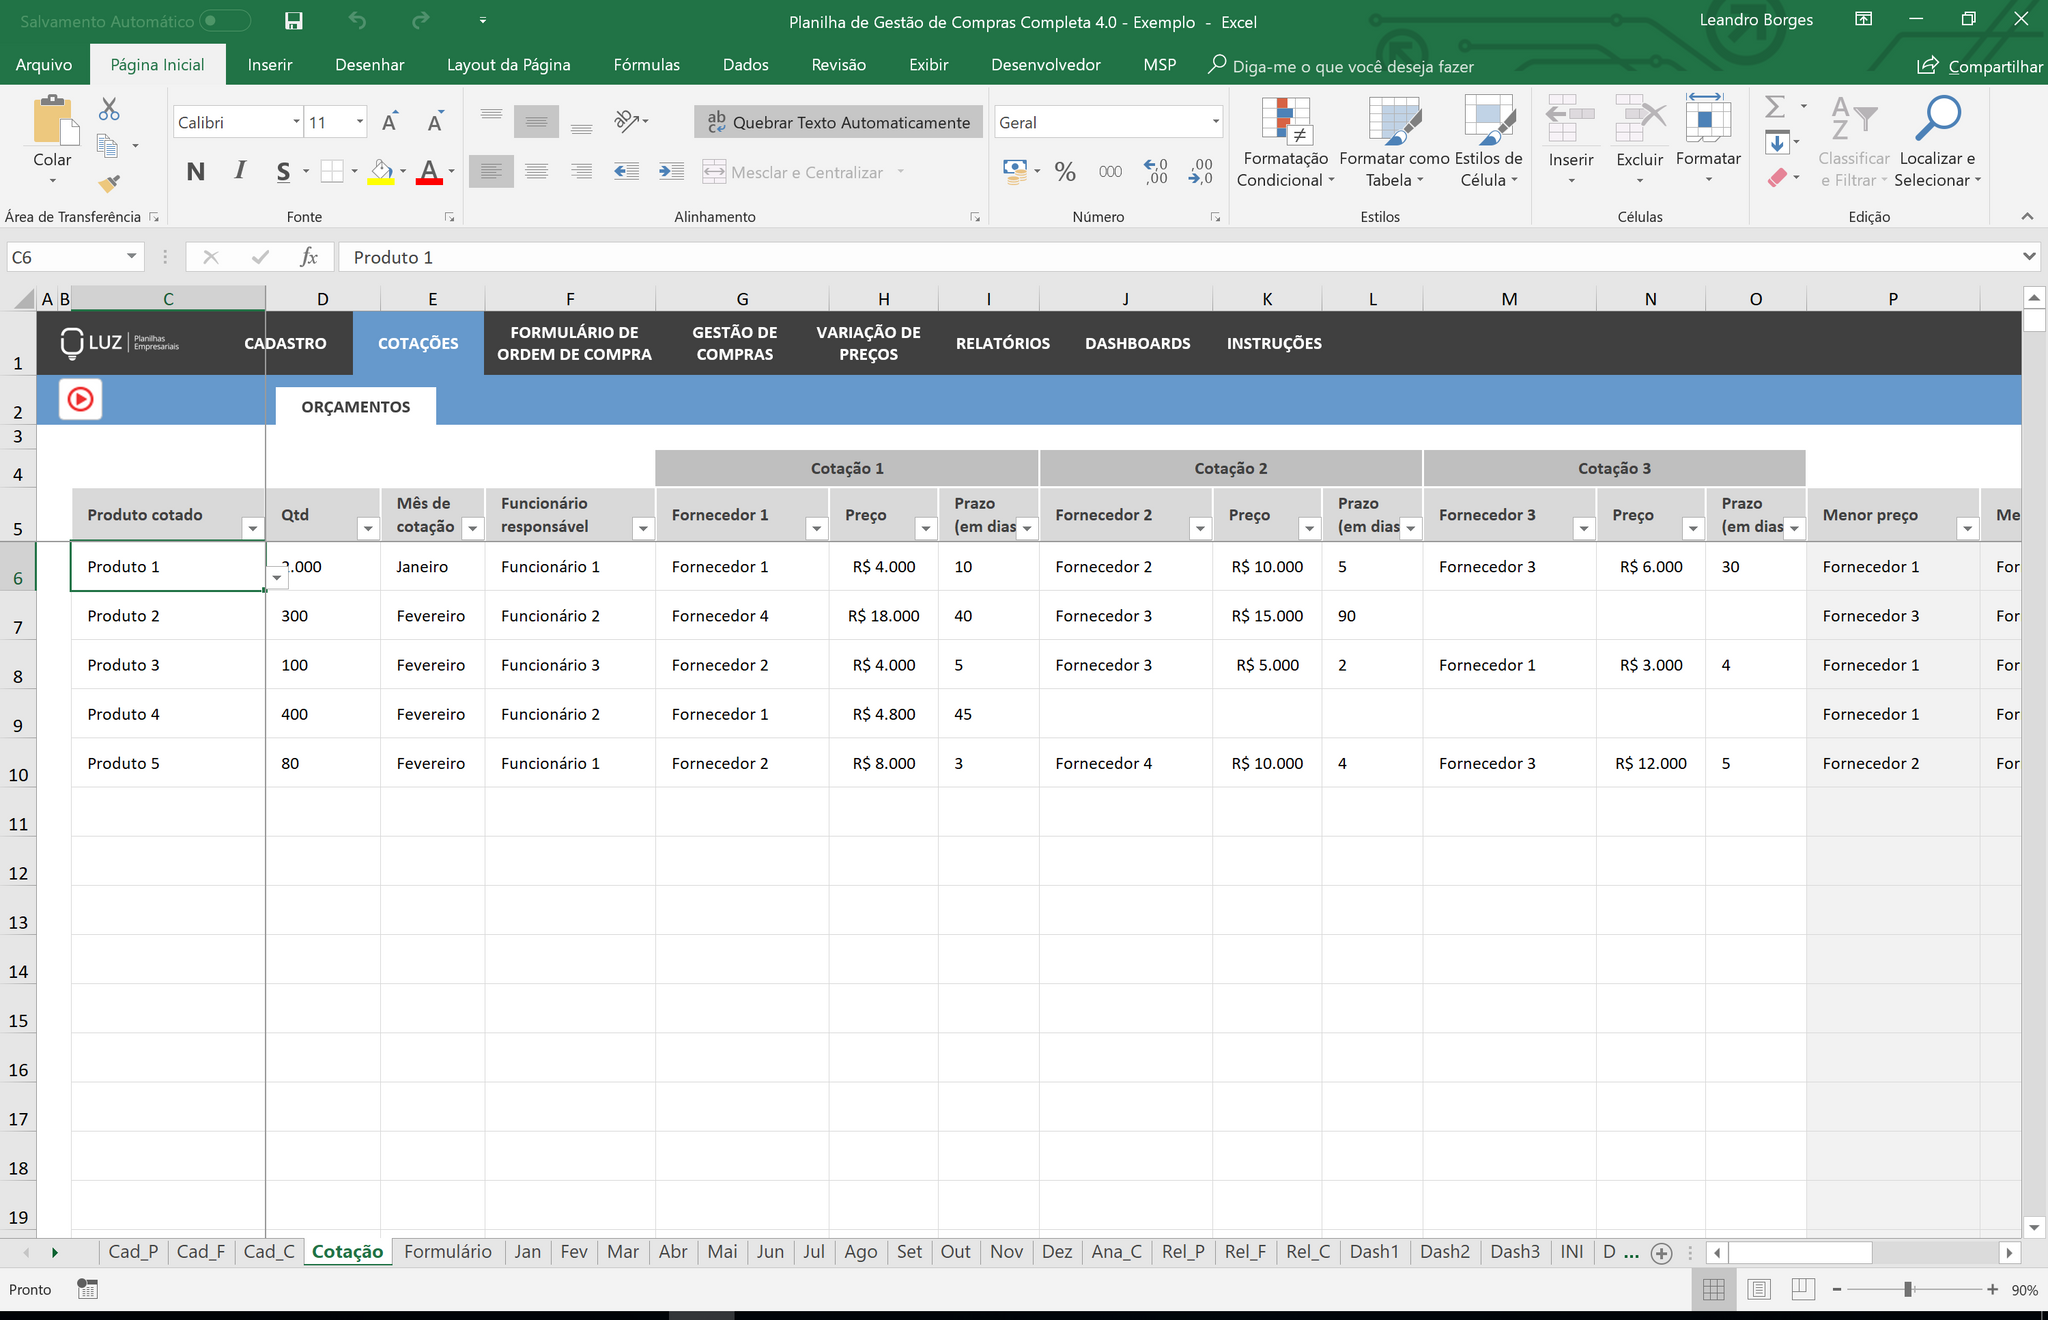Image resolution: width=2048 pixels, height=1320 pixels.
Task: Switch to the Formulário sheet tab
Action: (x=447, y=1252)
